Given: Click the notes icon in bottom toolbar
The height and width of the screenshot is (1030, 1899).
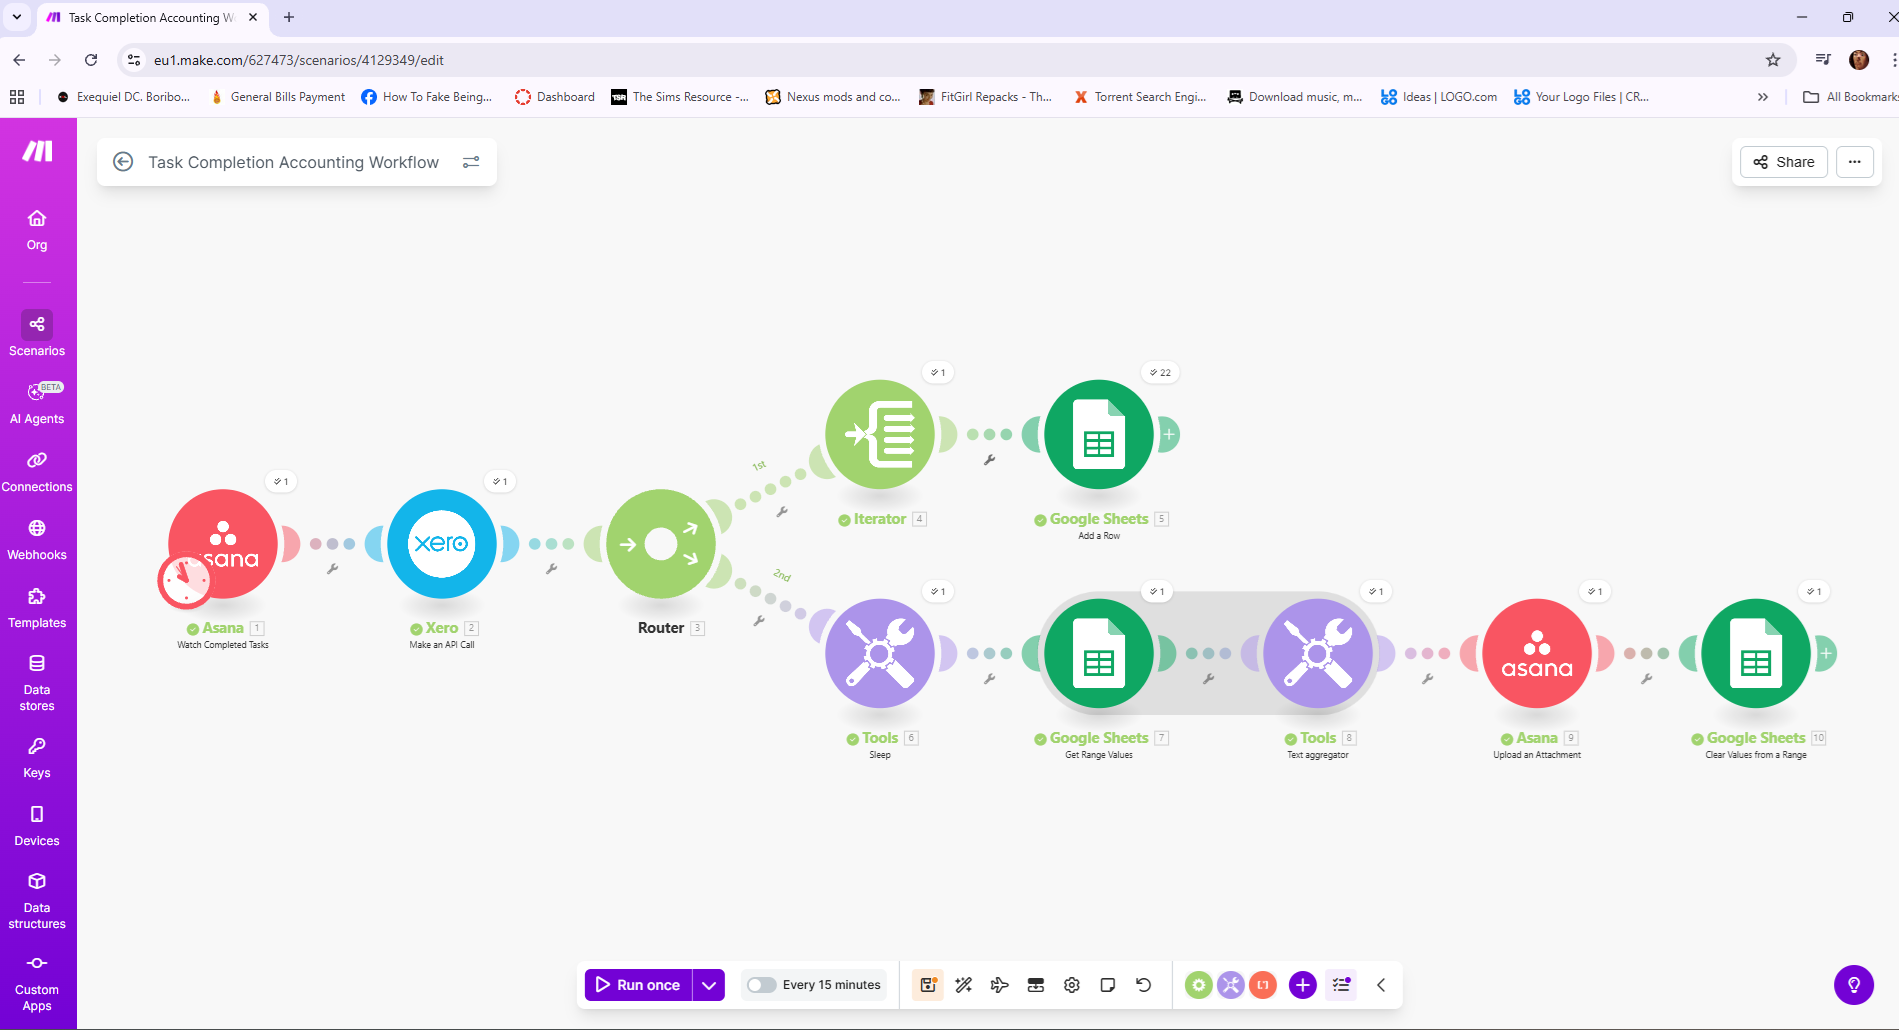Looking at the screenshot, I should click(1108, 985).
